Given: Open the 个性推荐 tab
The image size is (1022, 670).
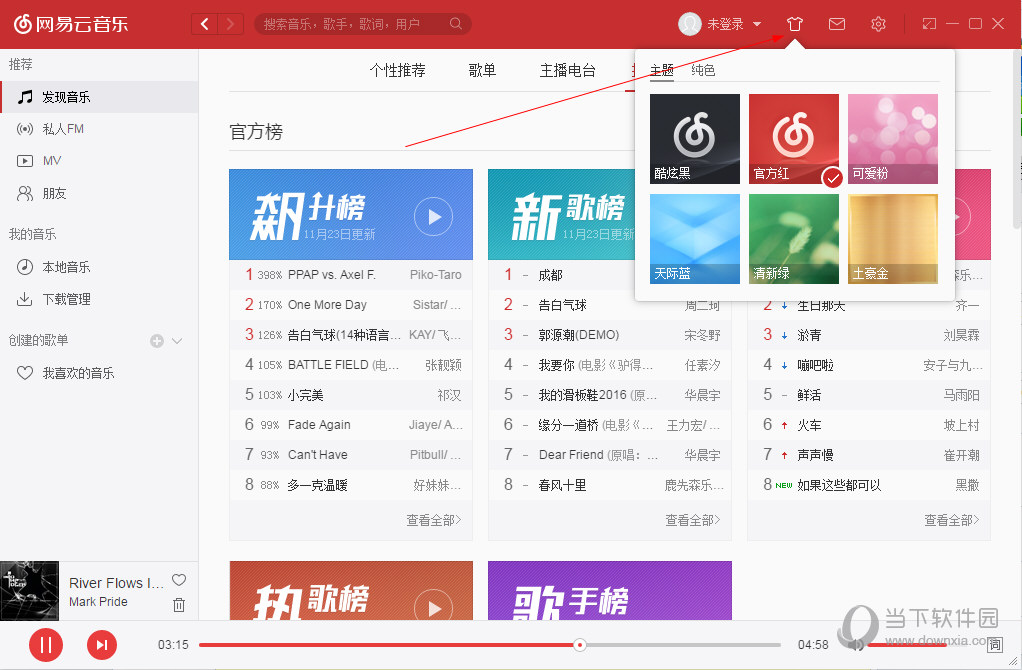Looking at the screenshot, I should pyautogui.click(x=398, y=70).
